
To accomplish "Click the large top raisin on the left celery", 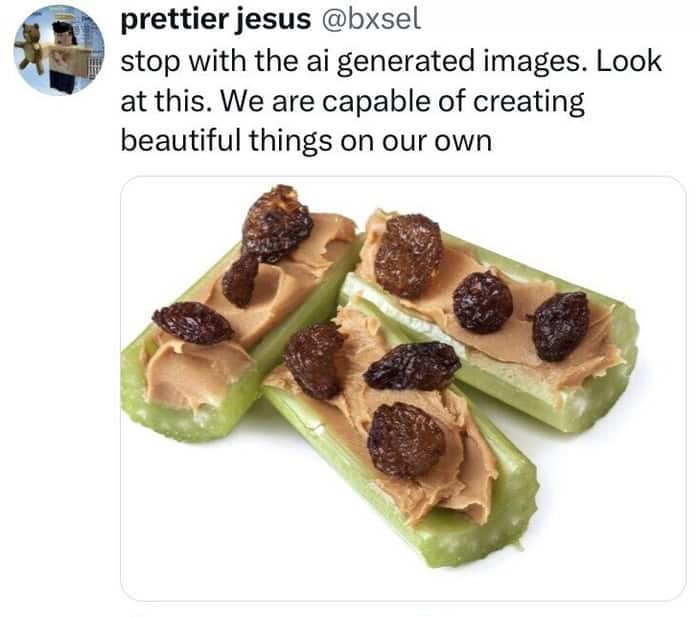I will click(275, 222).
